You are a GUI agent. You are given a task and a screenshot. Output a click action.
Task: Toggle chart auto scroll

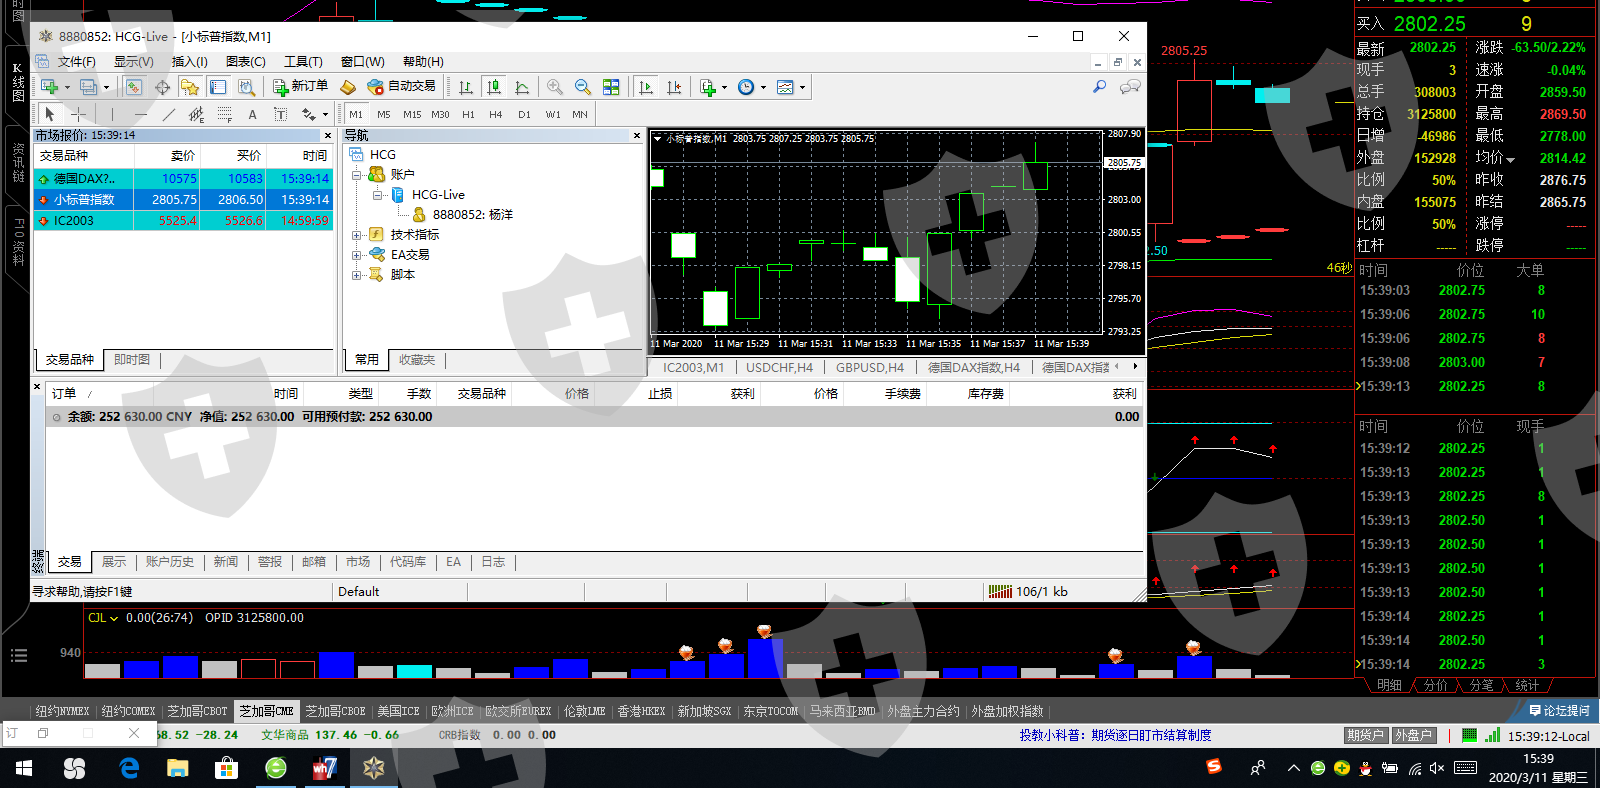pos(646,88)
